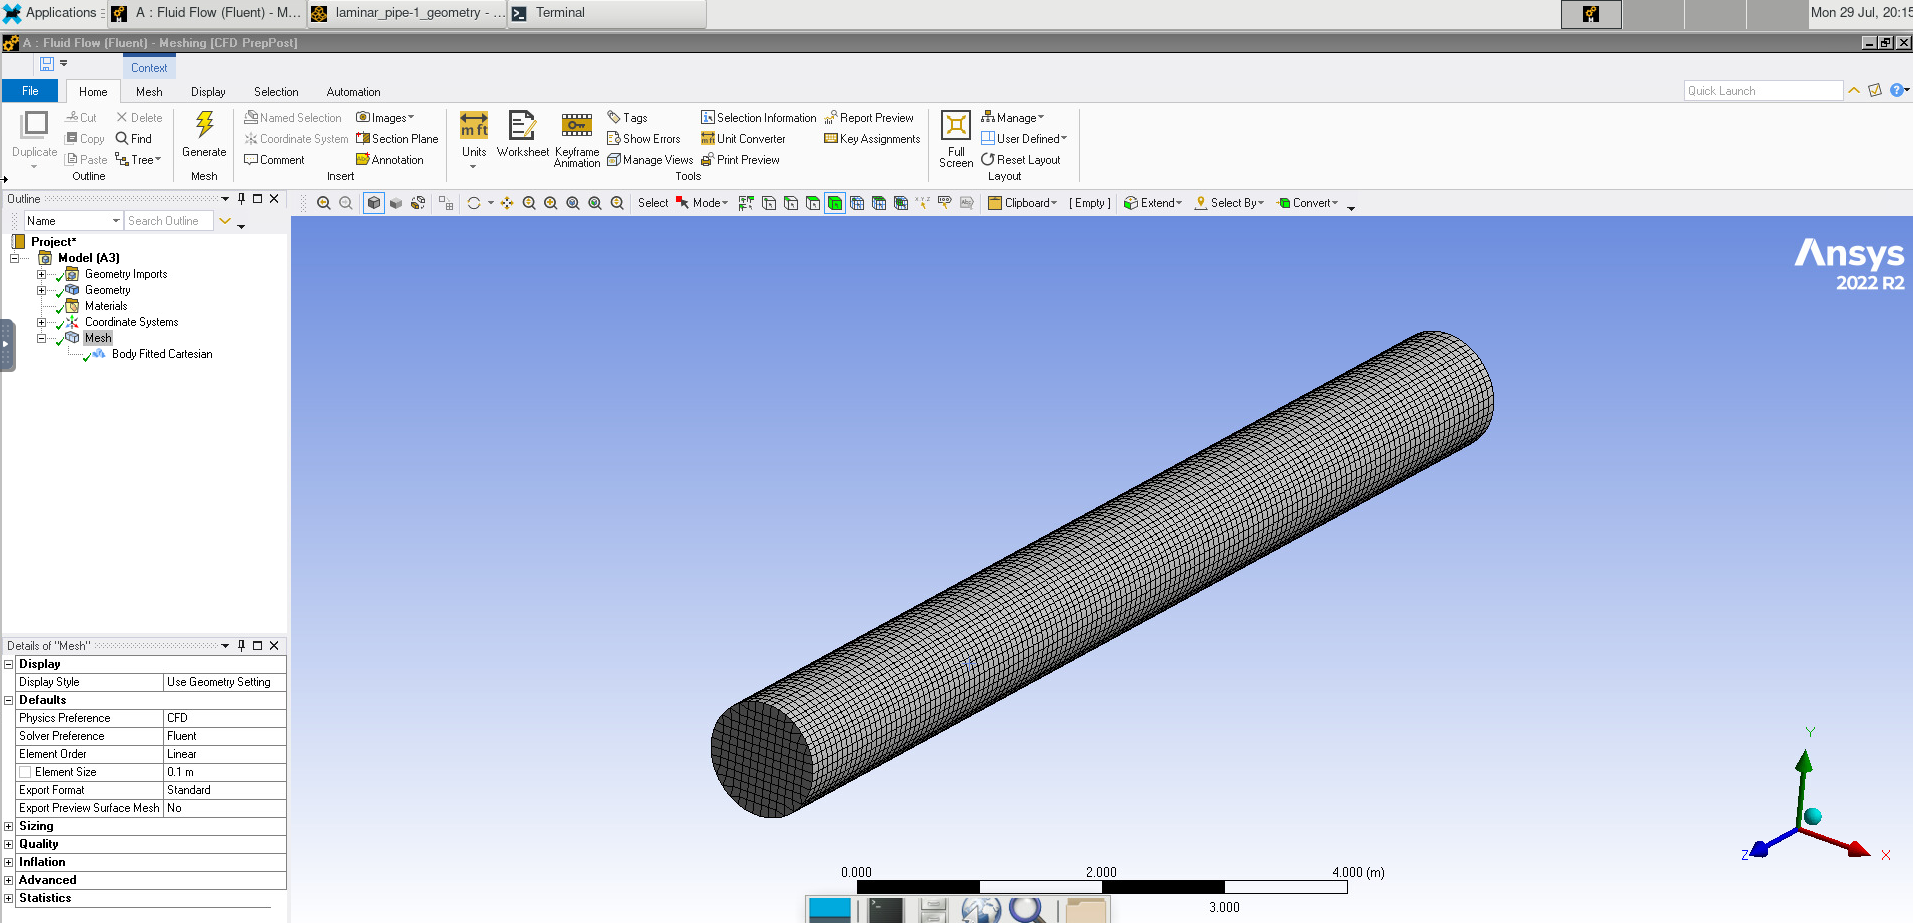This screenshot has width=1913, height=923.
Task: Click Show Errors
Action: coord(643,139)
